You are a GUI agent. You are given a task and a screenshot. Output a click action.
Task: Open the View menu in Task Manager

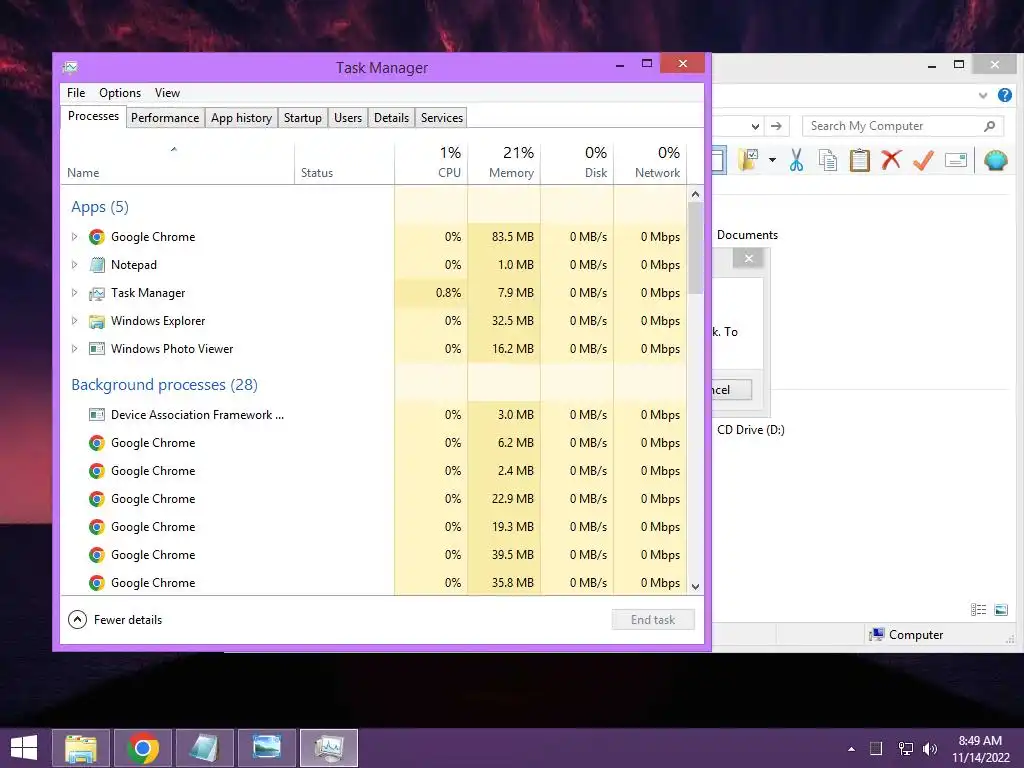point(167,93)
